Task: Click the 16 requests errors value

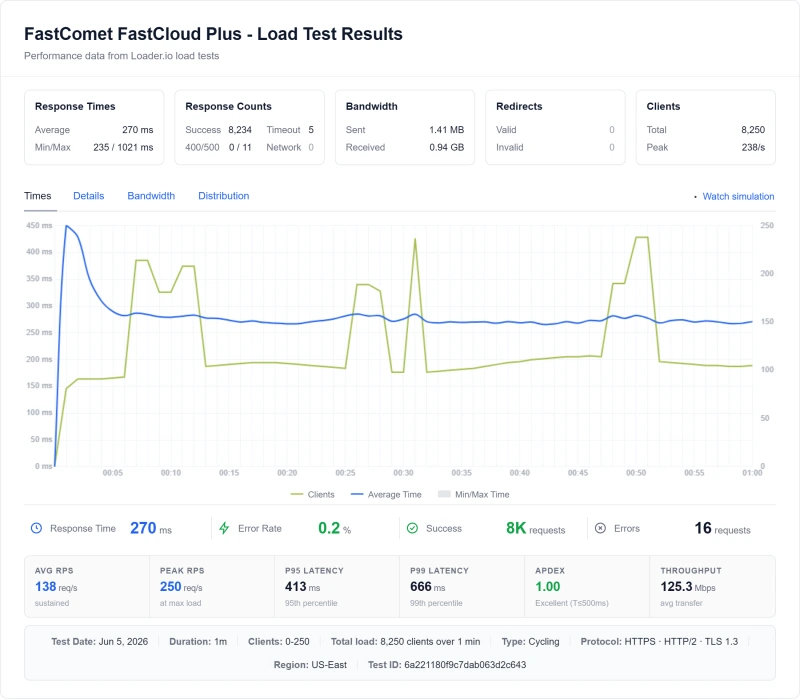Action: (722, 528)
